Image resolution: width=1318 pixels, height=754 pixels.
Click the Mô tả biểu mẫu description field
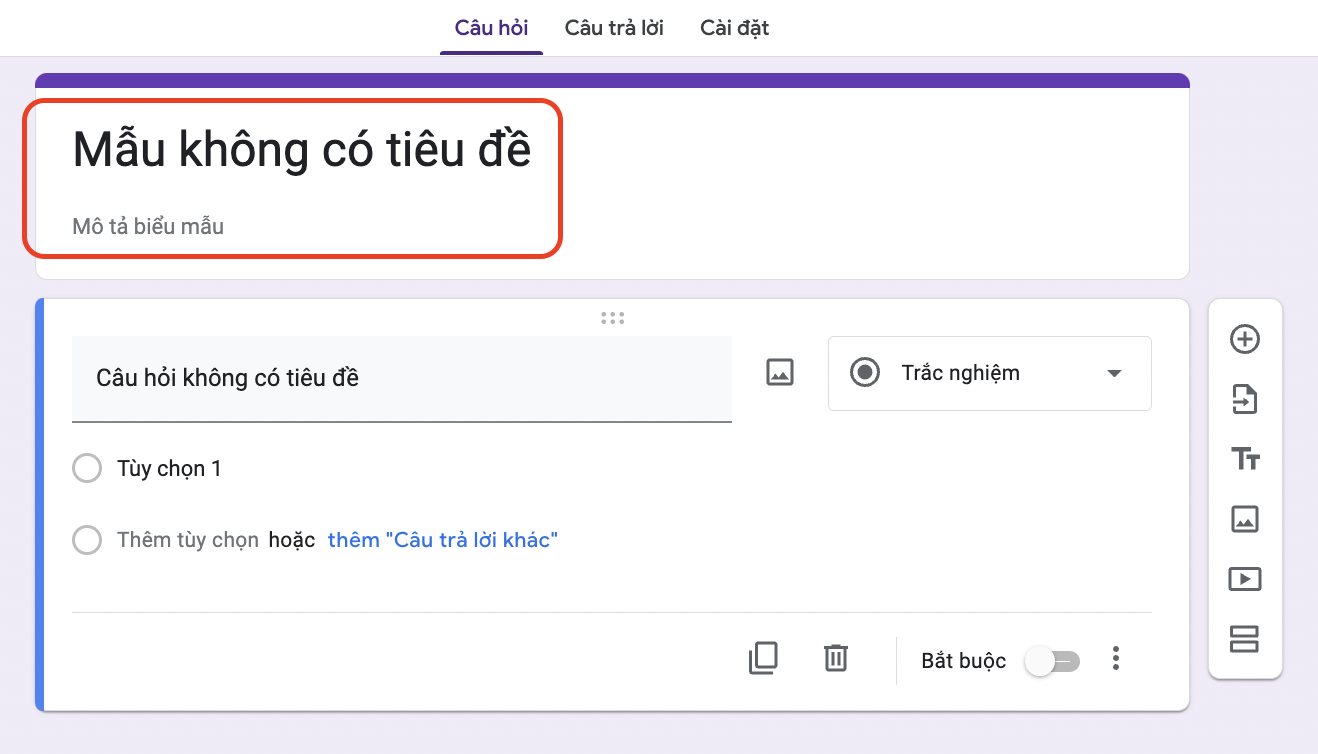[148, 226]
